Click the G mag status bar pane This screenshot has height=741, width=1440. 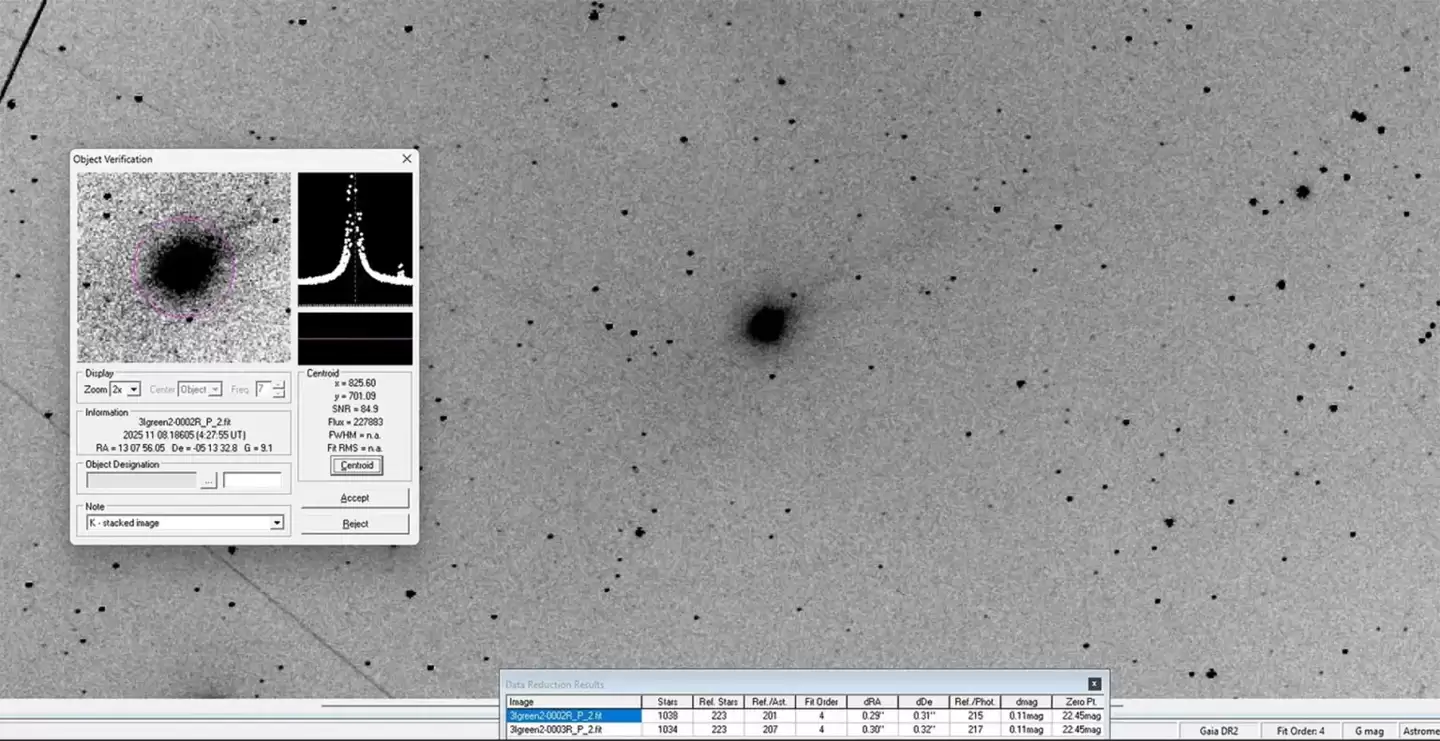pos(1369,731)
